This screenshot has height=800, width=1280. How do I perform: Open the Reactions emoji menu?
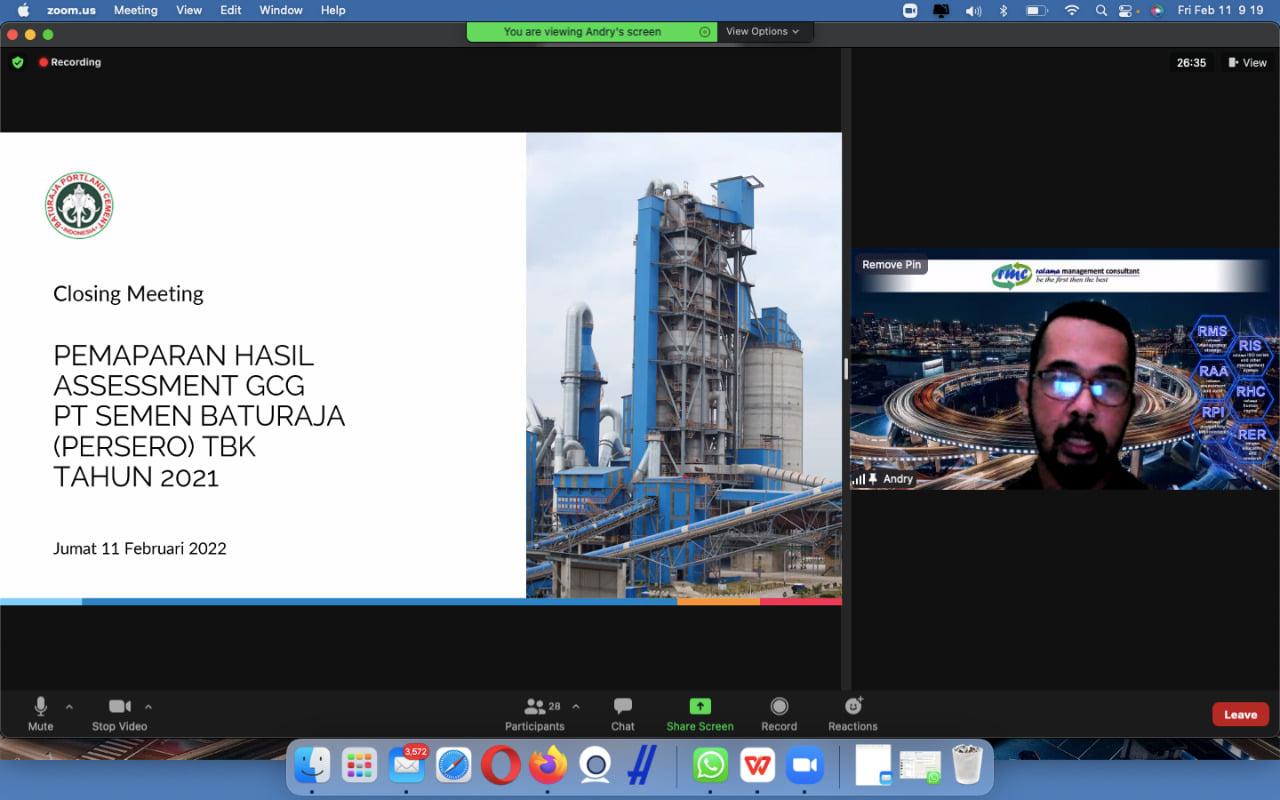pos(853,713)
